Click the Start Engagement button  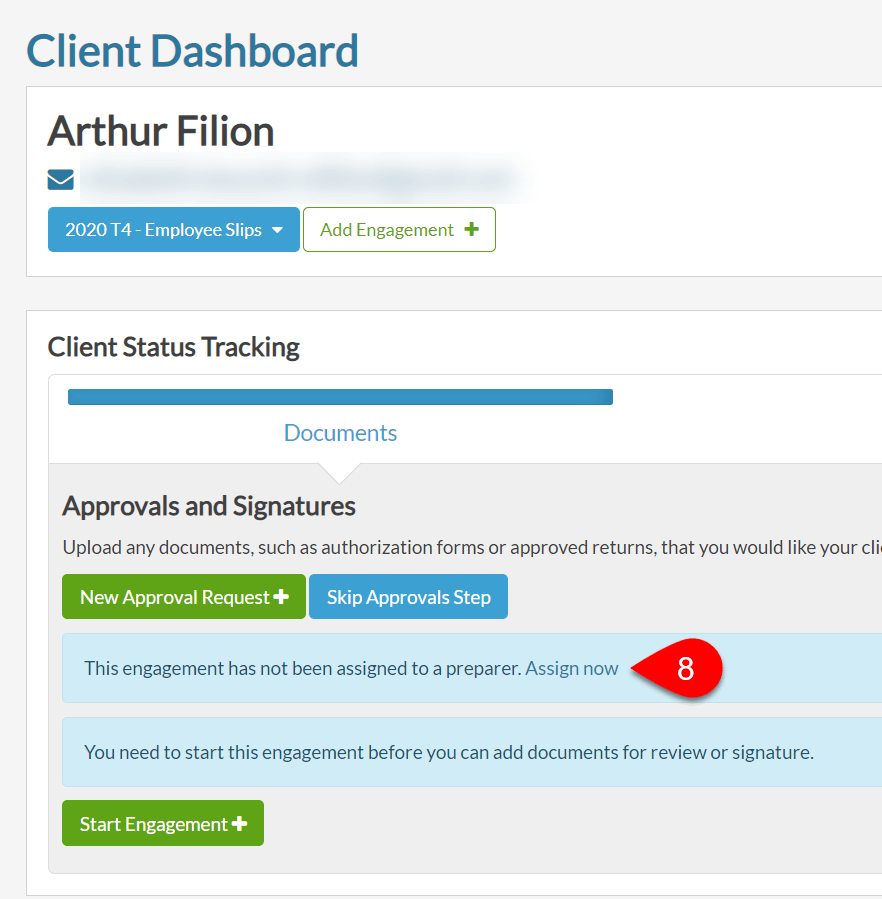pos(163,823)
